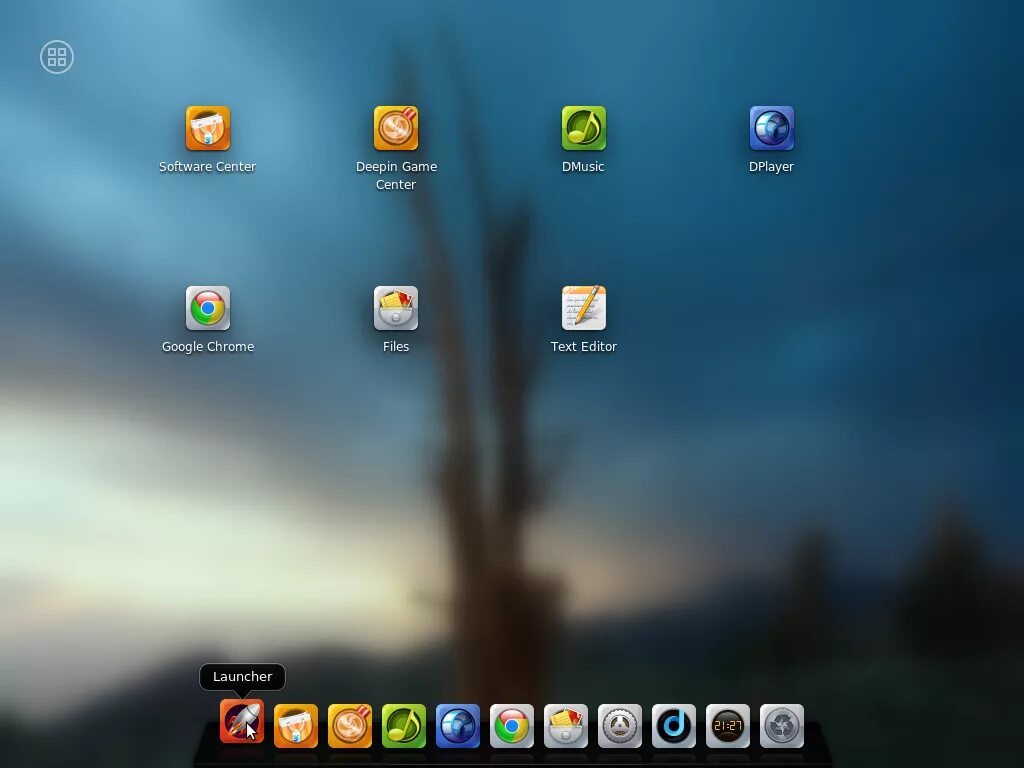
Task: Open DPlayer from the launcher grid
Action: pos(772,128)
